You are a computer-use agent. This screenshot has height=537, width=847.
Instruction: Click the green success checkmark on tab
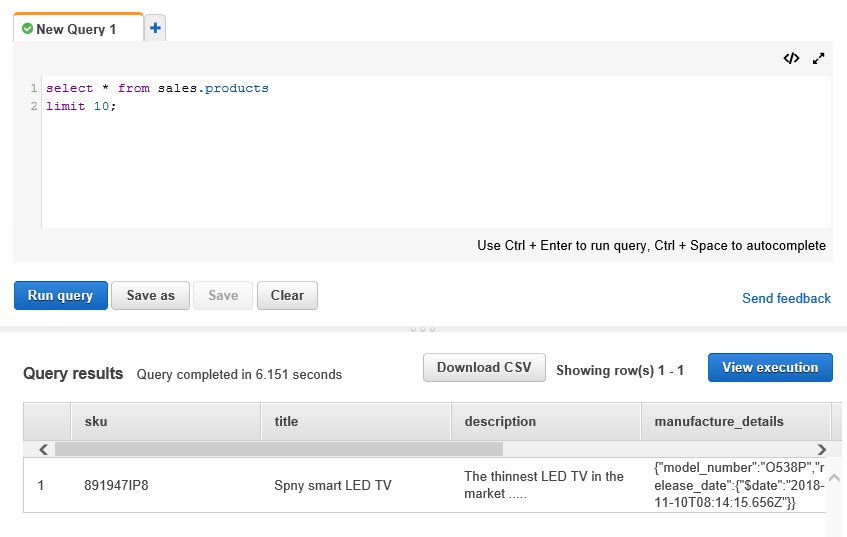[x=28, y=29]
